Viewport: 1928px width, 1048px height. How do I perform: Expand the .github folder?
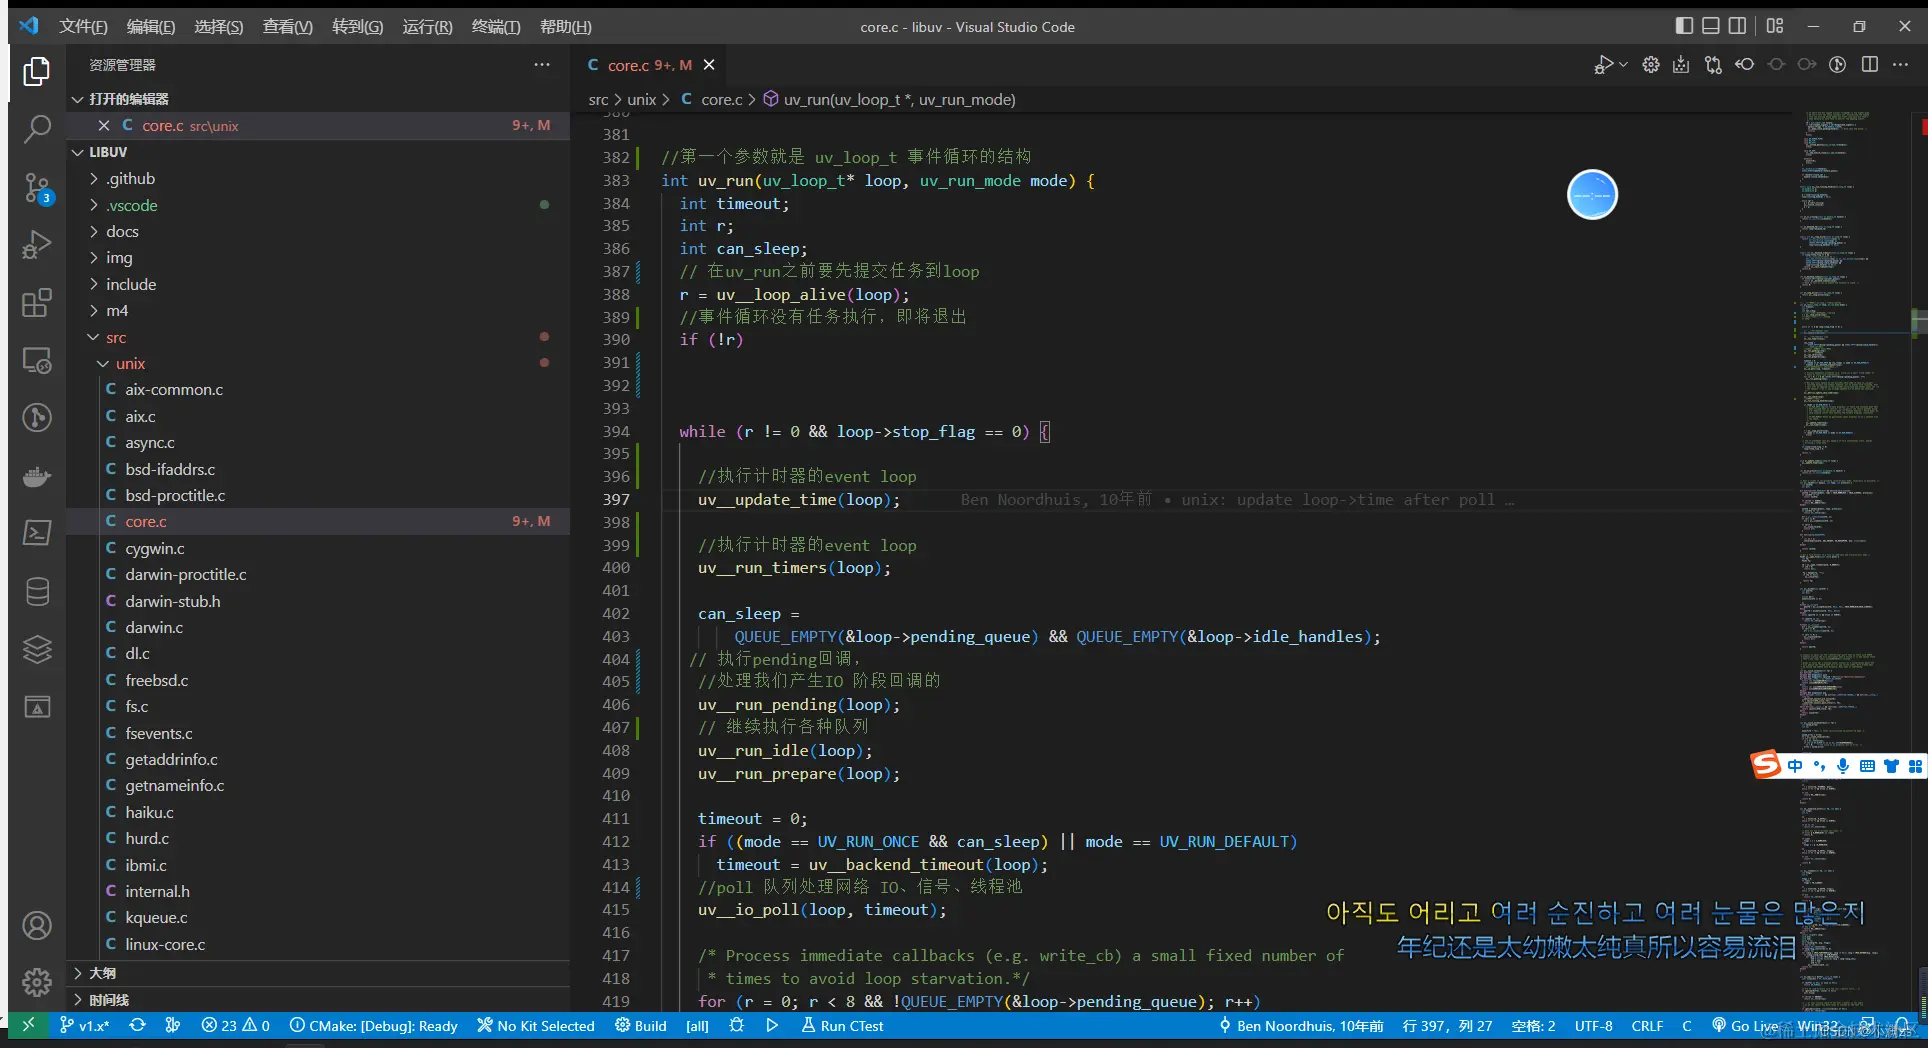(130, 179)
